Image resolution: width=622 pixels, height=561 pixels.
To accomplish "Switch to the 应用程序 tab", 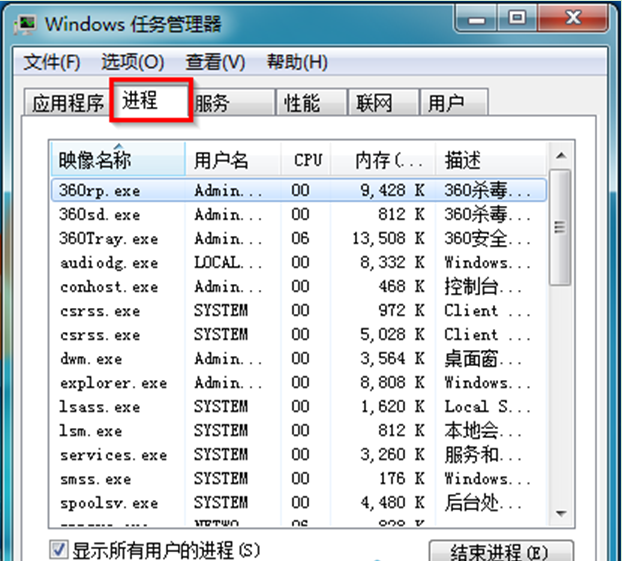I will [67, 103].
